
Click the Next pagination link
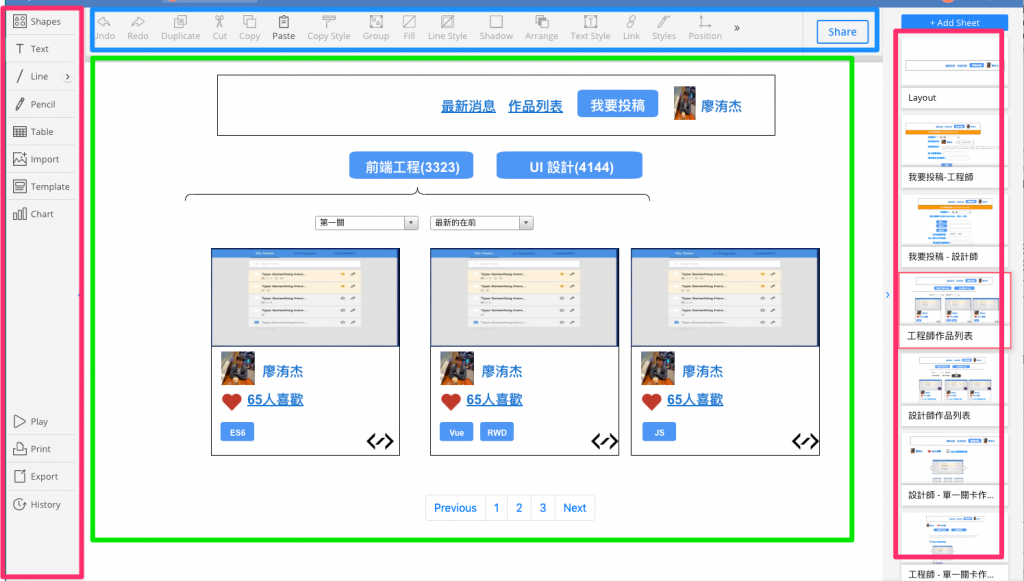point(575,508)
